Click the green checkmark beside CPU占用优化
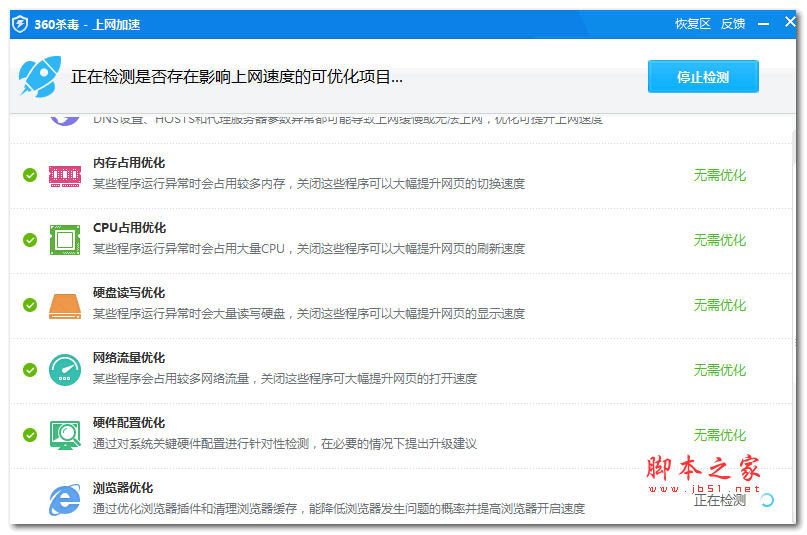This screenshot has height=535, width=807. pyautogui.click(x=30, y=240)
